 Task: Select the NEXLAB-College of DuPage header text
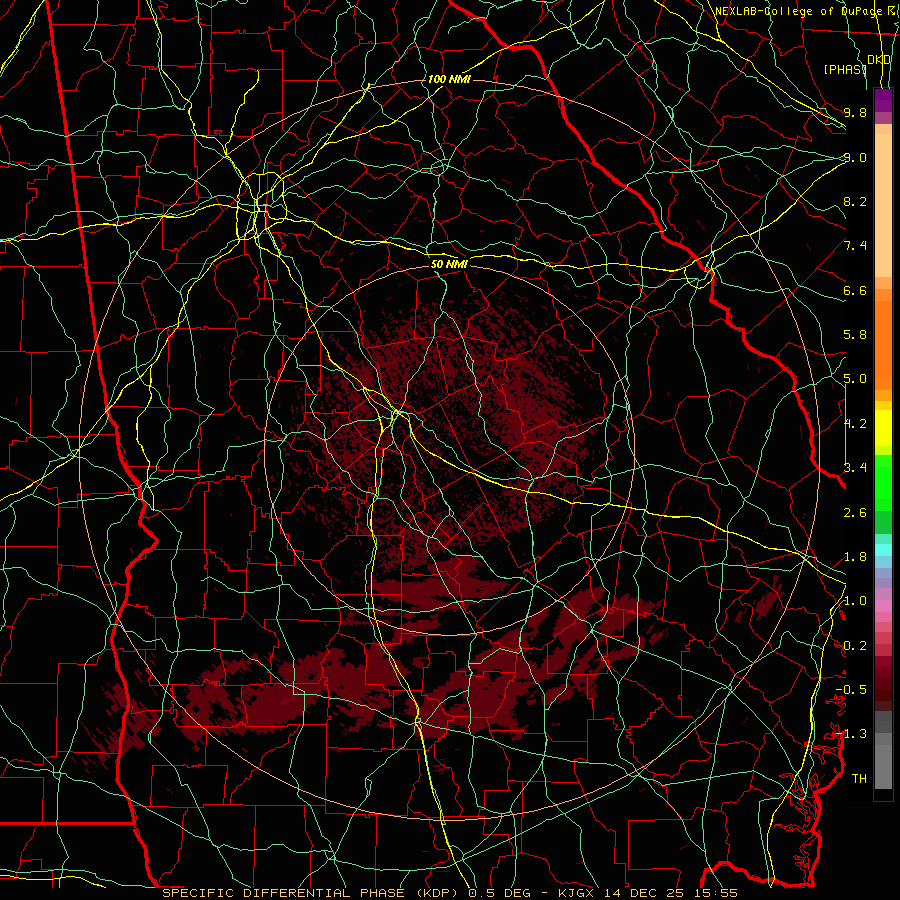796,11
